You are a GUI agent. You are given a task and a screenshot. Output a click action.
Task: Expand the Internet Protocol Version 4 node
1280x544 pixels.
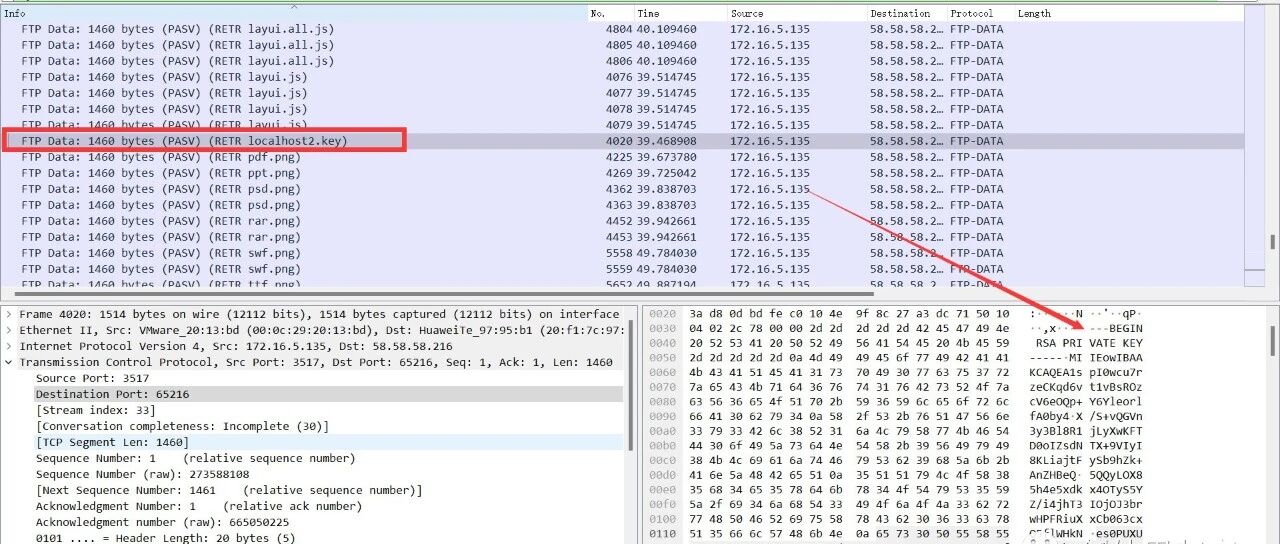9,346
